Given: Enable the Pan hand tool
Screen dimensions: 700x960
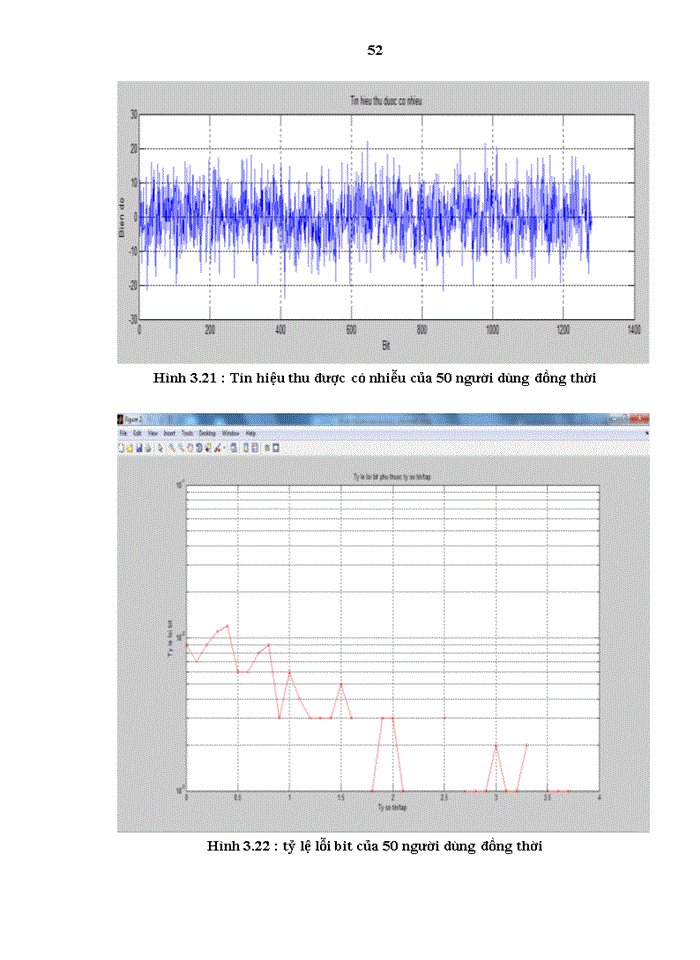Looking at the screenshot, I should click(190, 448).
